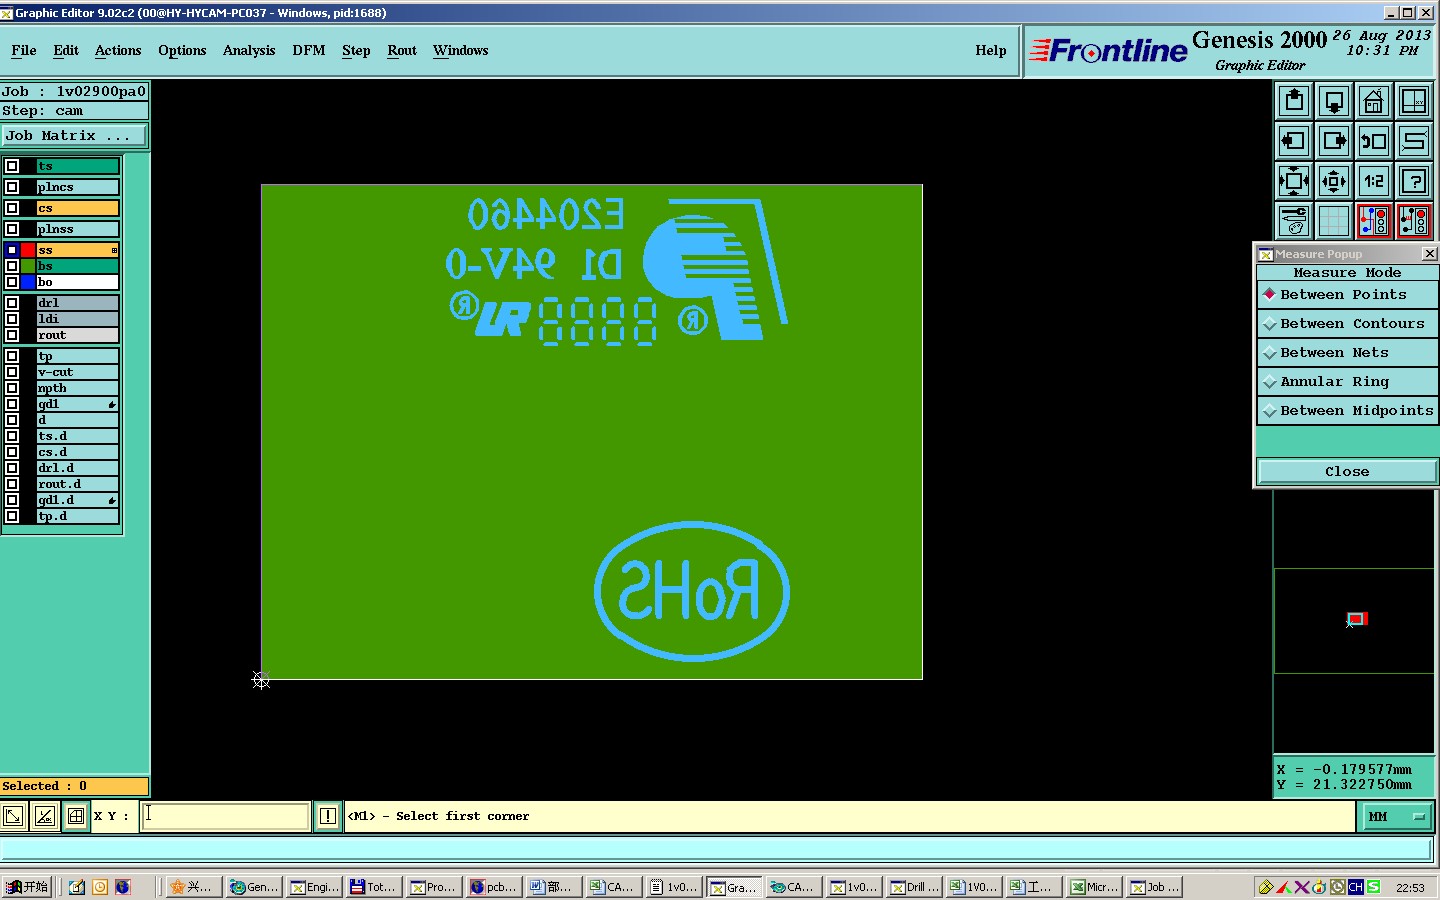This screenshot has width=1440, height=900.
Task: Open the Options menu
Action: point(182,51)
